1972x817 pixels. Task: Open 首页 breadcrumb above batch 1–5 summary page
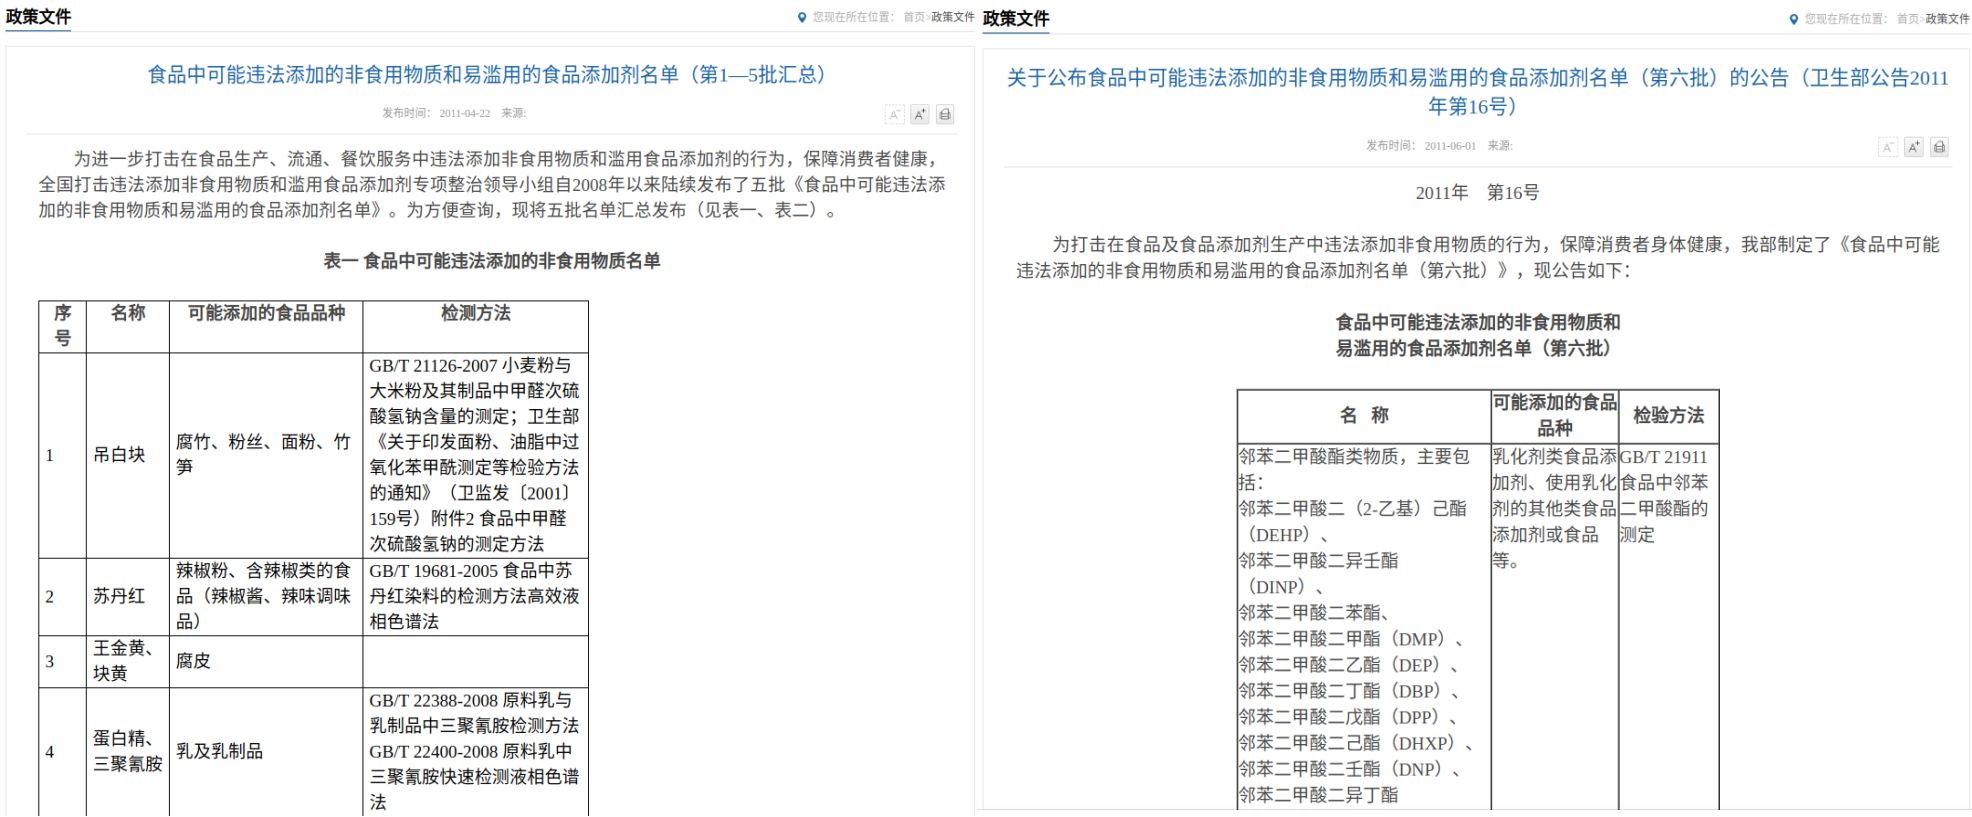(x=914, y=17)
